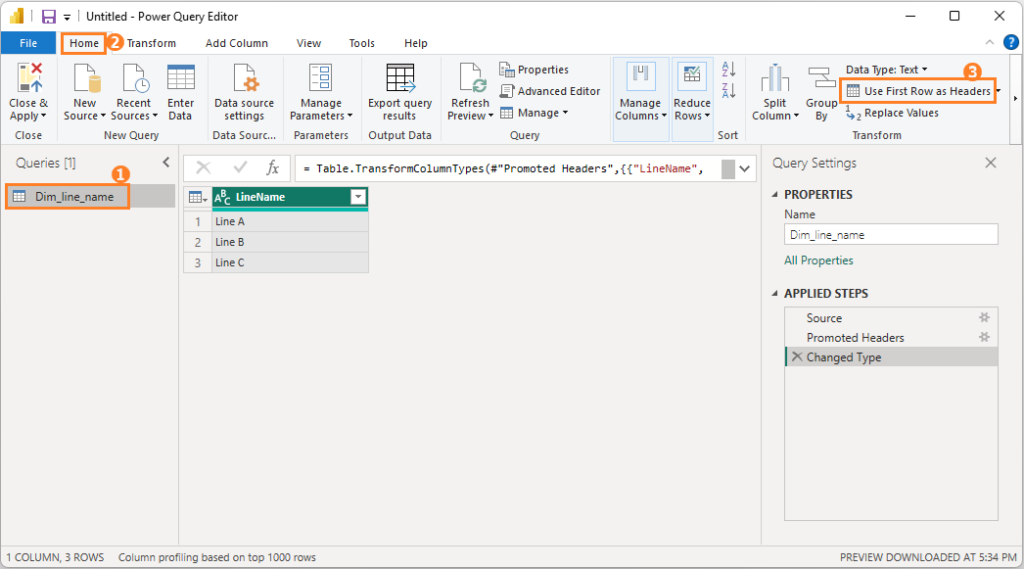Click inside the formula bar

(508, 169)
